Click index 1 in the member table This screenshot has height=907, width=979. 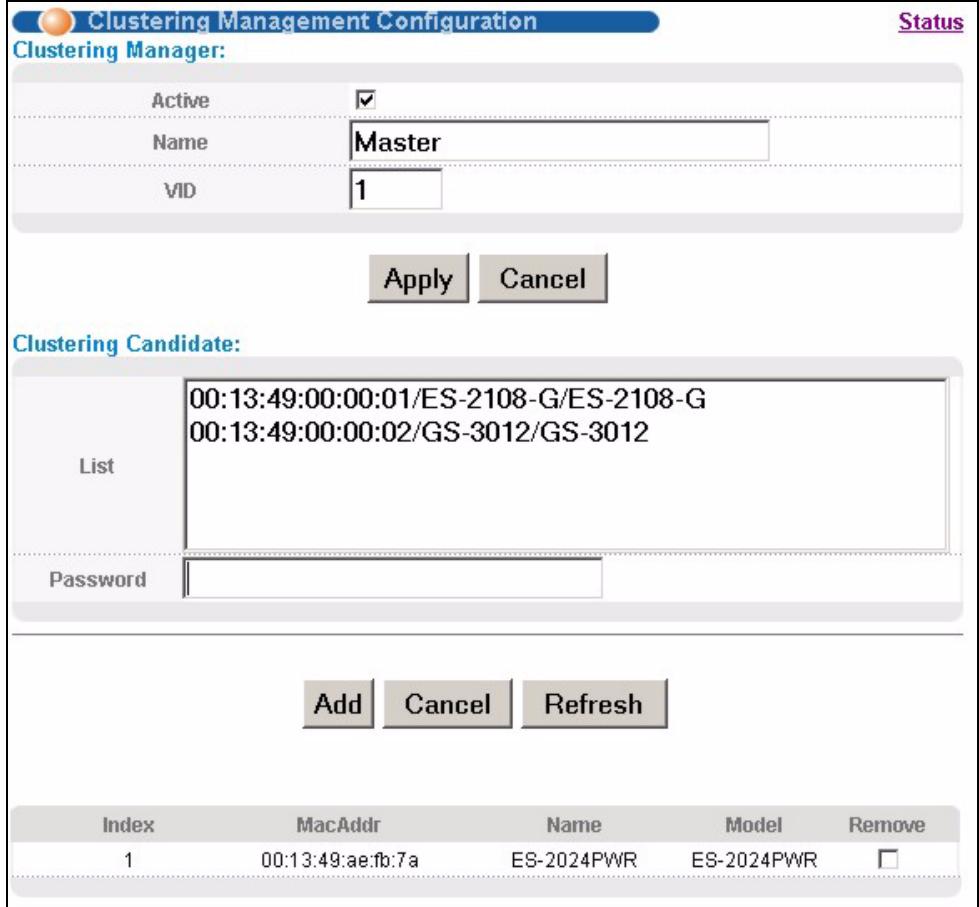(128, 860)
